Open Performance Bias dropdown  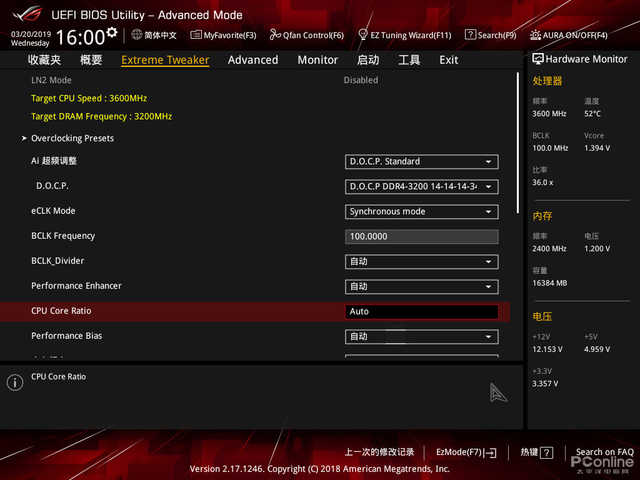421,337
